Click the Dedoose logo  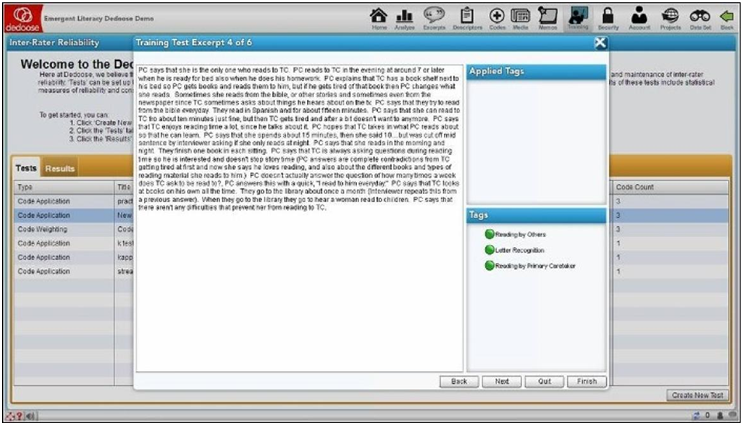(x=23, y=18)
